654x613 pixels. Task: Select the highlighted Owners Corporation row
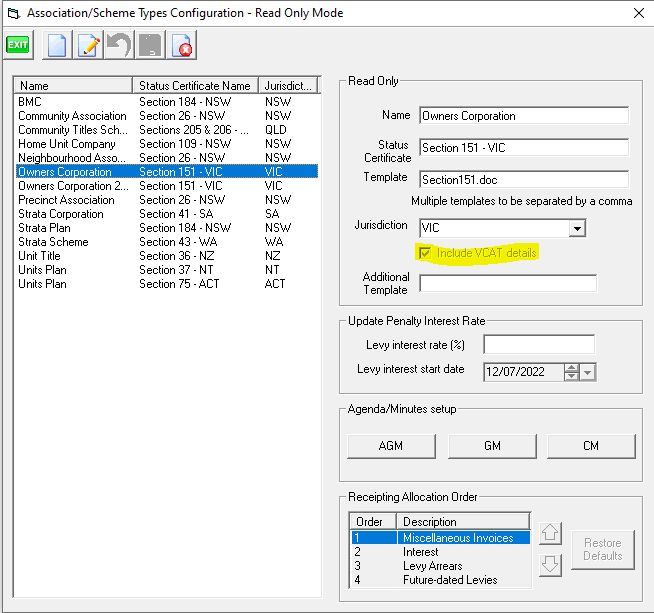tap(167, 172)
